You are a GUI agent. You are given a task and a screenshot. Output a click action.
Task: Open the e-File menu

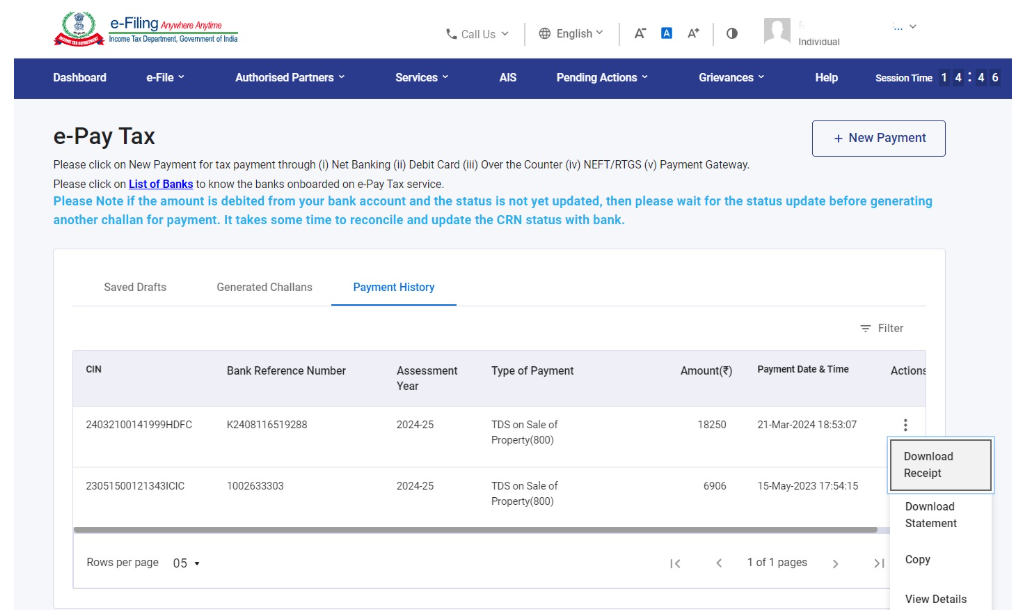pos(165,77)
